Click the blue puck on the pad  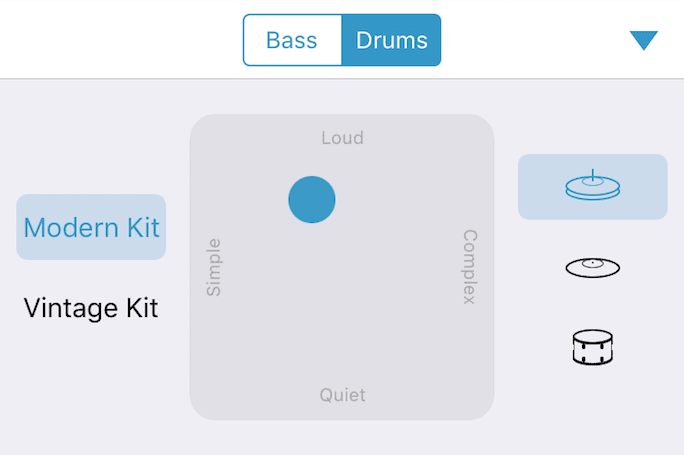point(311,199)
